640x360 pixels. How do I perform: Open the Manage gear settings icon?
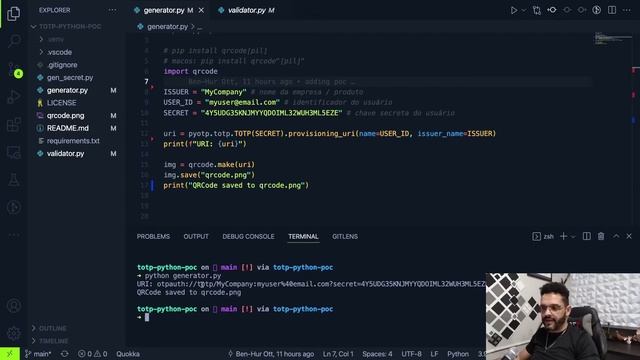click(x=13, y=333)
